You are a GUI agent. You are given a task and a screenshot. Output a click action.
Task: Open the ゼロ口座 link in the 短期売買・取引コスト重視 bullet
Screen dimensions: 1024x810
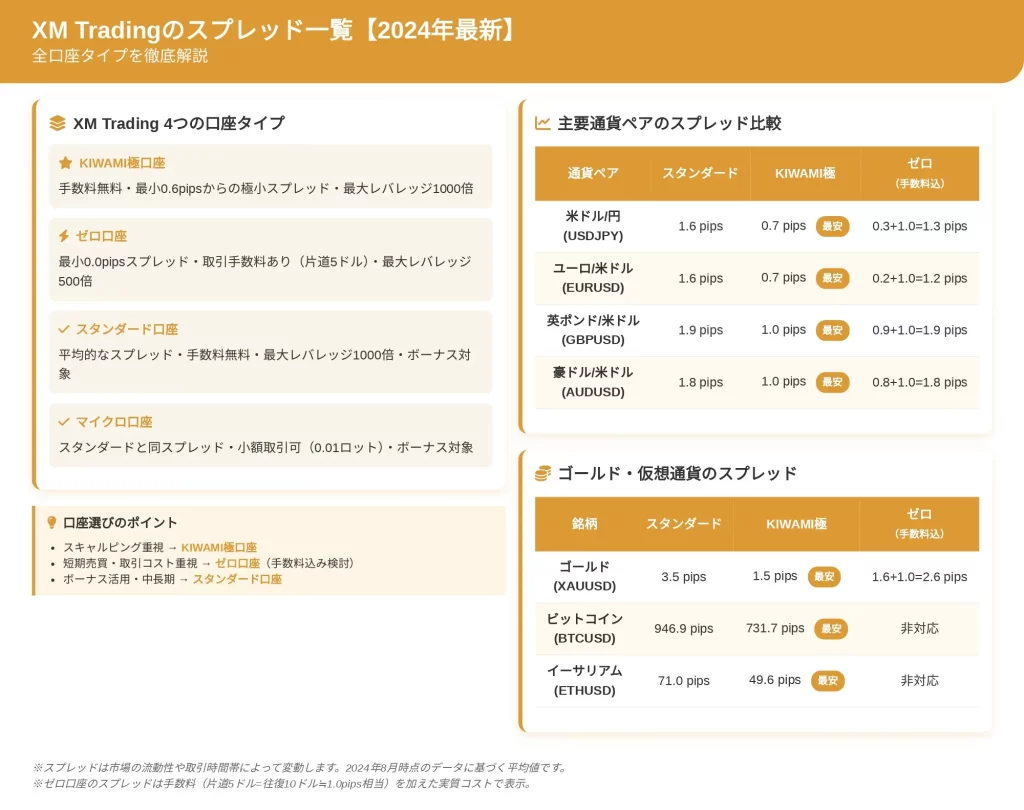click(237, 563)
